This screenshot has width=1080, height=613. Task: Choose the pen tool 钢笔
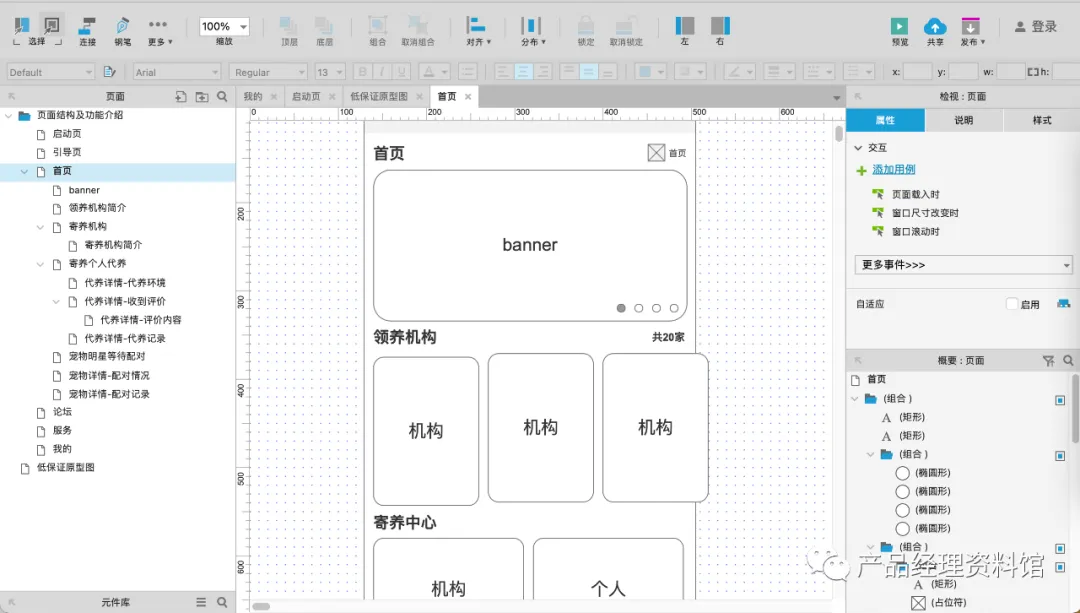[x=123, y=30]
